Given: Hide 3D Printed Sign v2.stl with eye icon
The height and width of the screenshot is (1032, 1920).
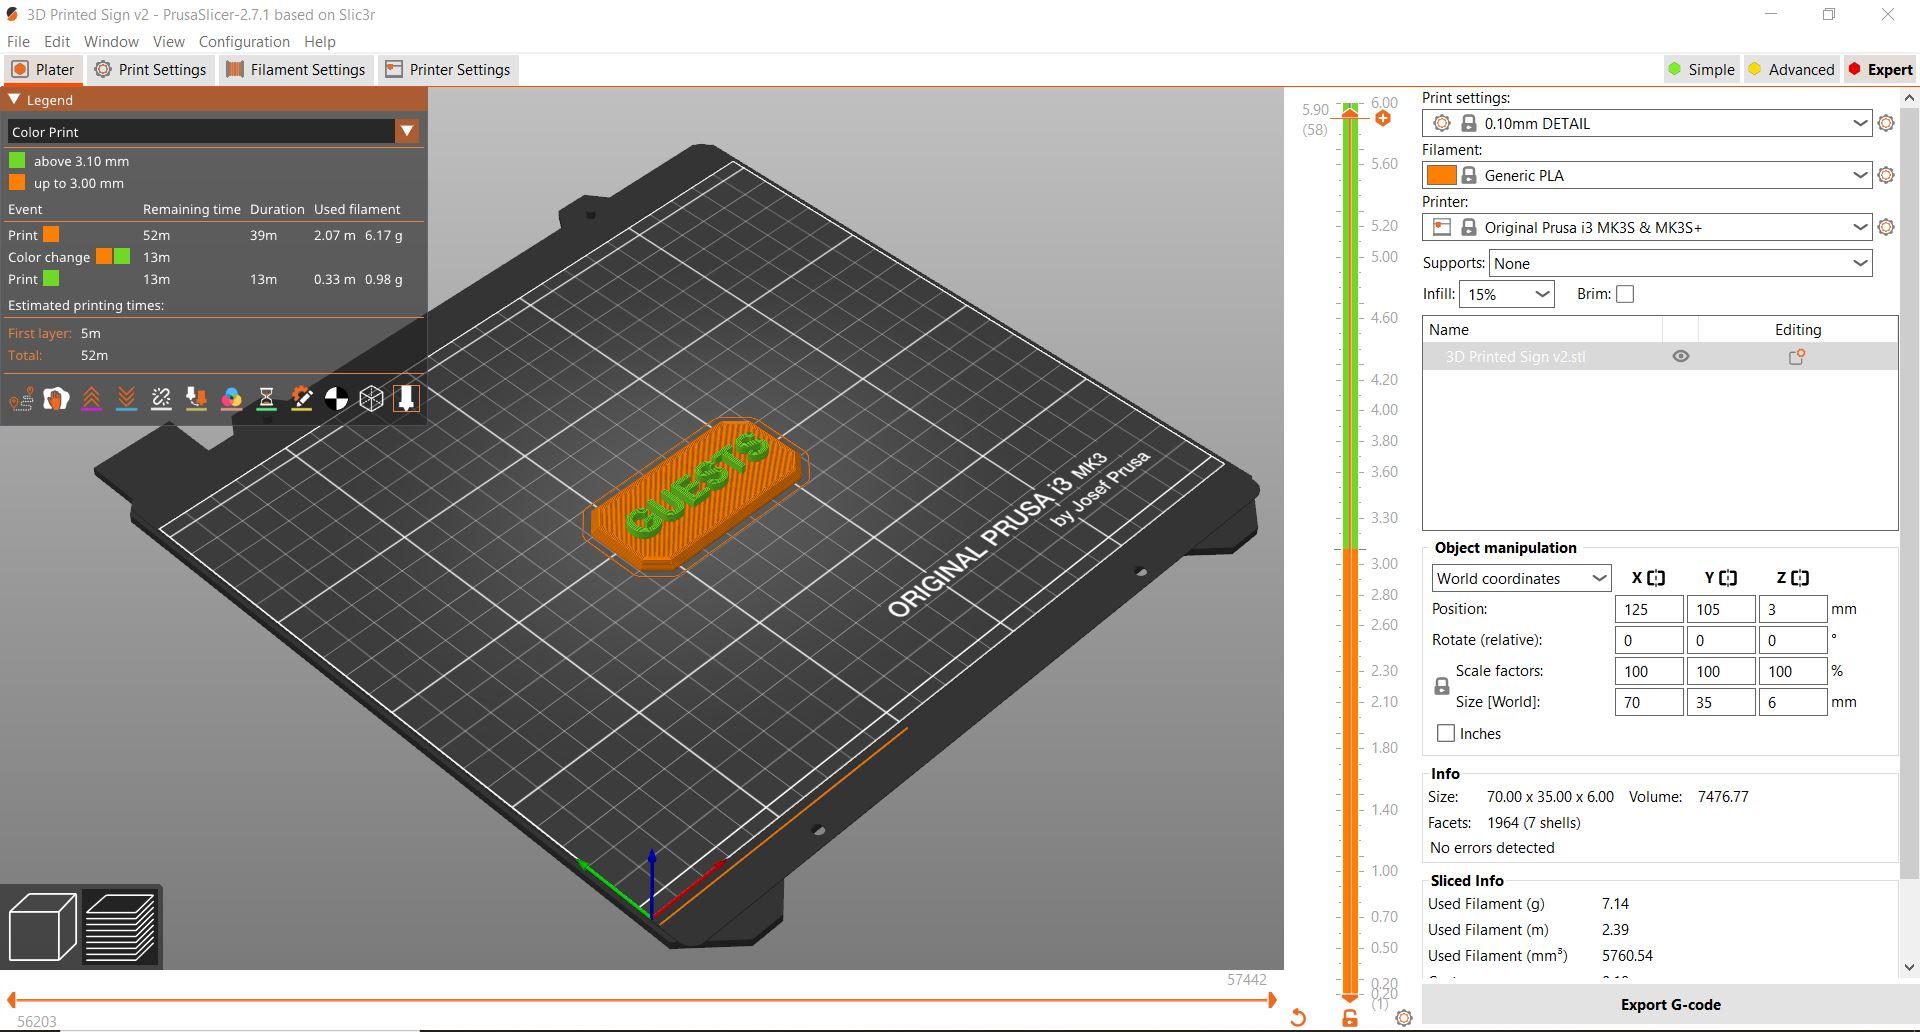Looking at the screenshot, I should click(x=1681, y=357).
